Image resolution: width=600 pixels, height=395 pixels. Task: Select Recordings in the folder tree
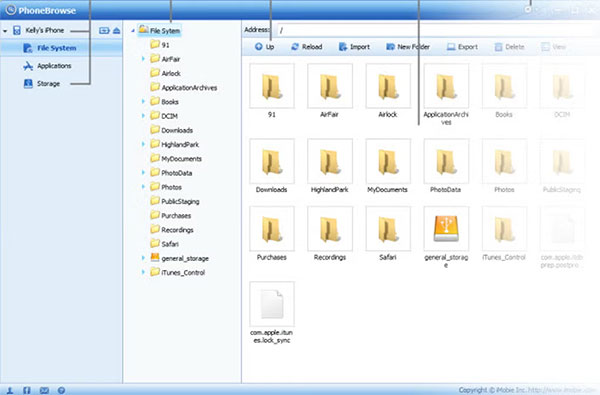(x=172, y=229)
